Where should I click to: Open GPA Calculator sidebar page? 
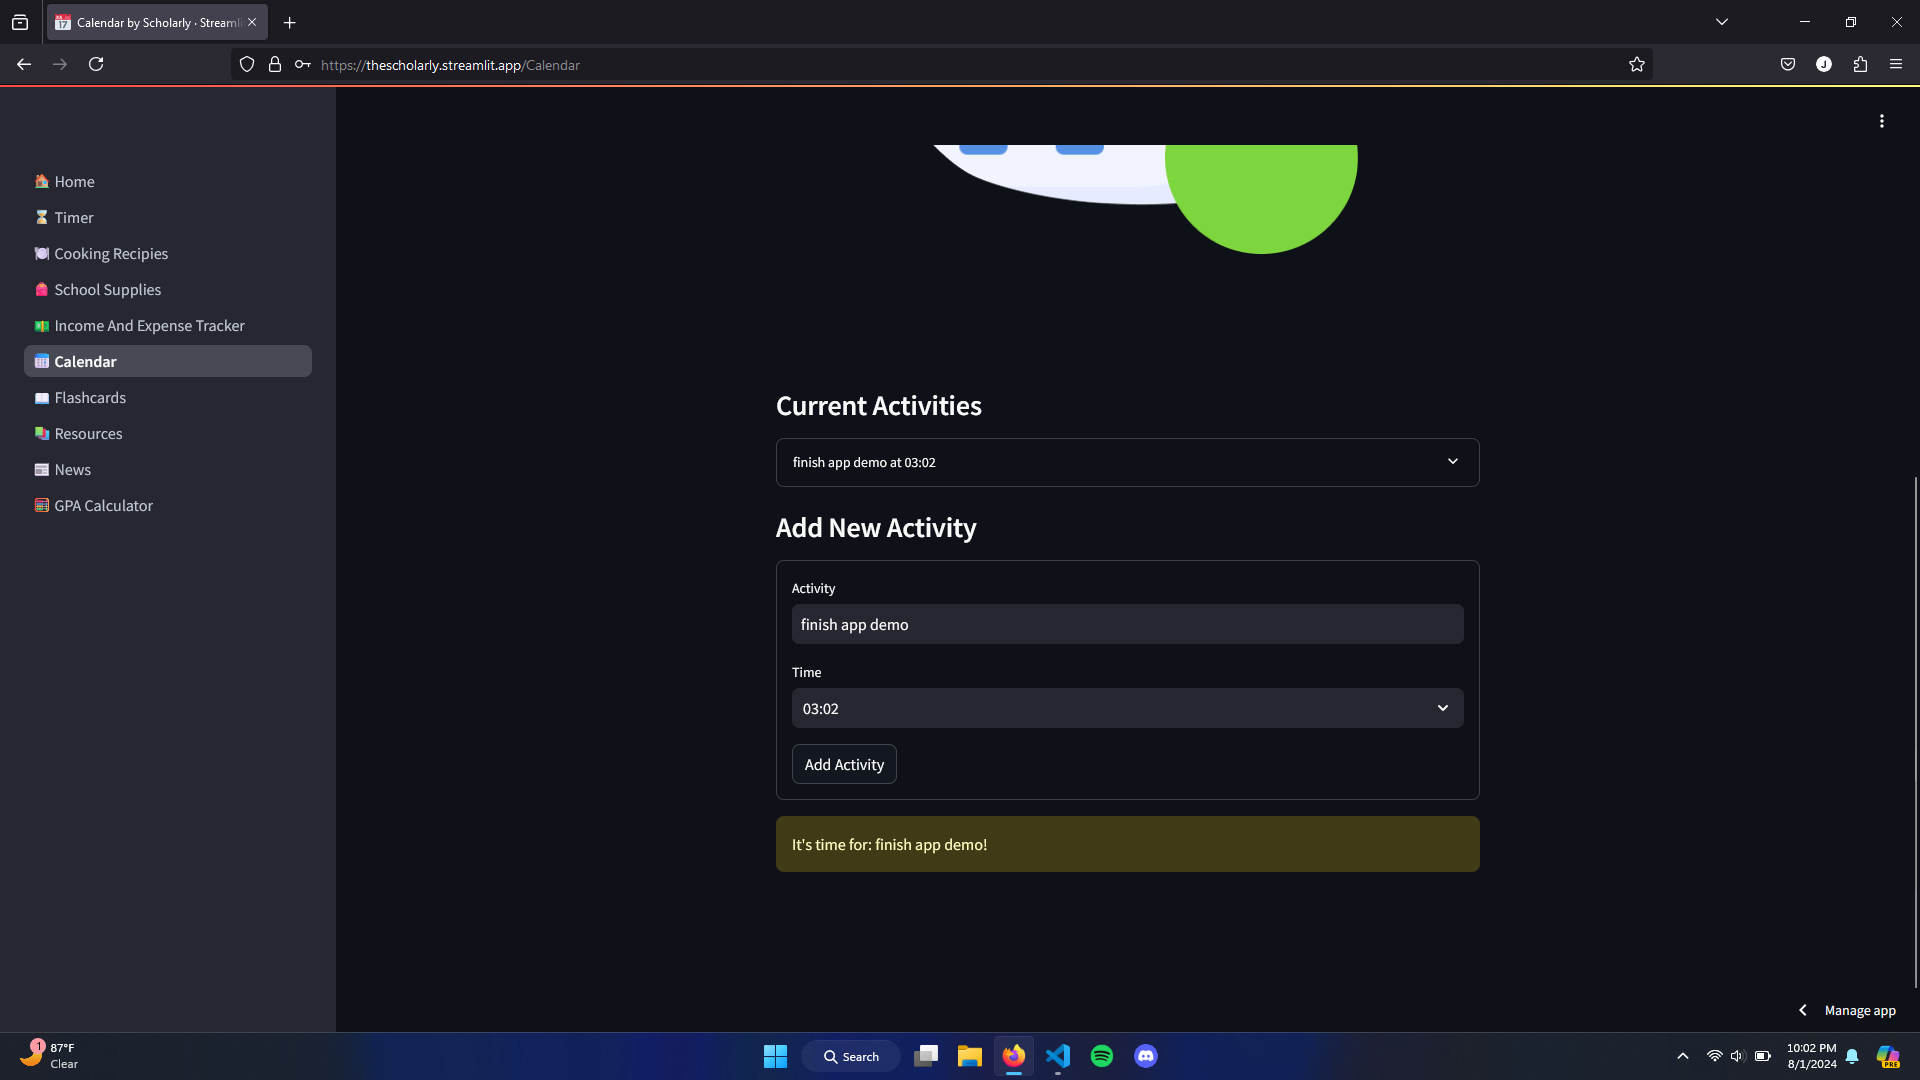click(103, 506)
